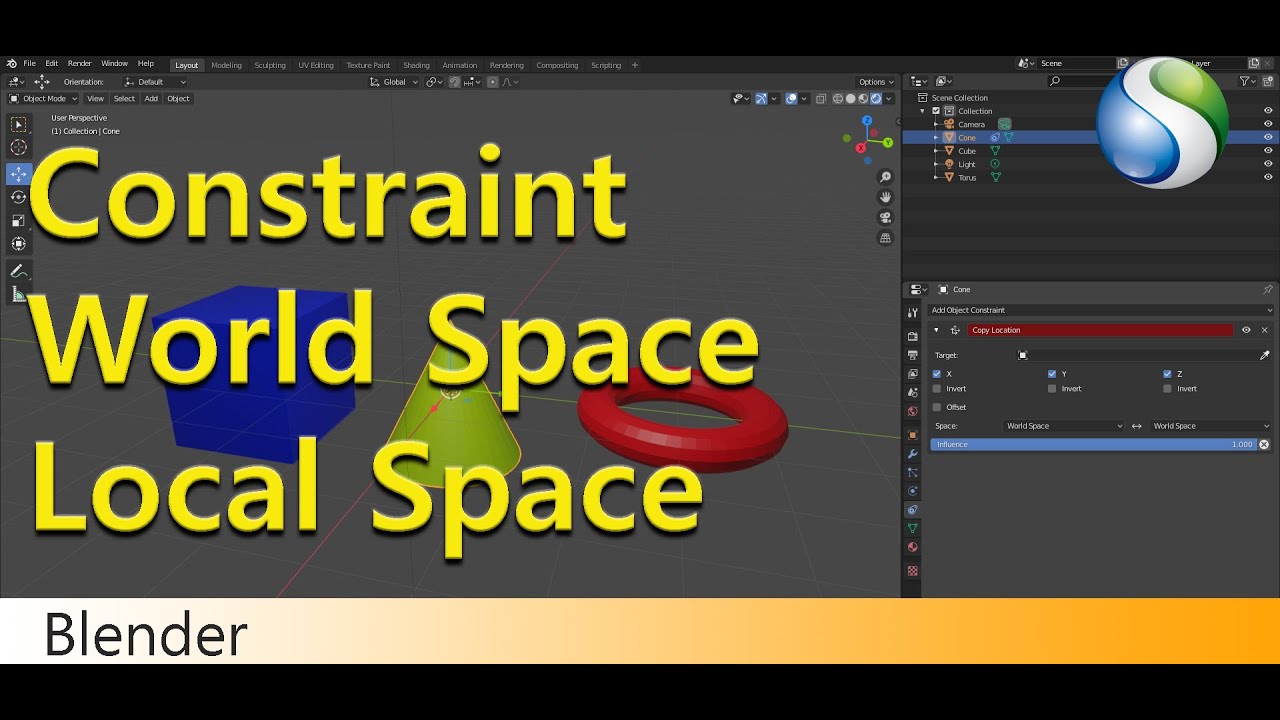This screenshot has height=720, width=1280.
Task: Uncheck the X axis checkbox
Action: point(936,374)
